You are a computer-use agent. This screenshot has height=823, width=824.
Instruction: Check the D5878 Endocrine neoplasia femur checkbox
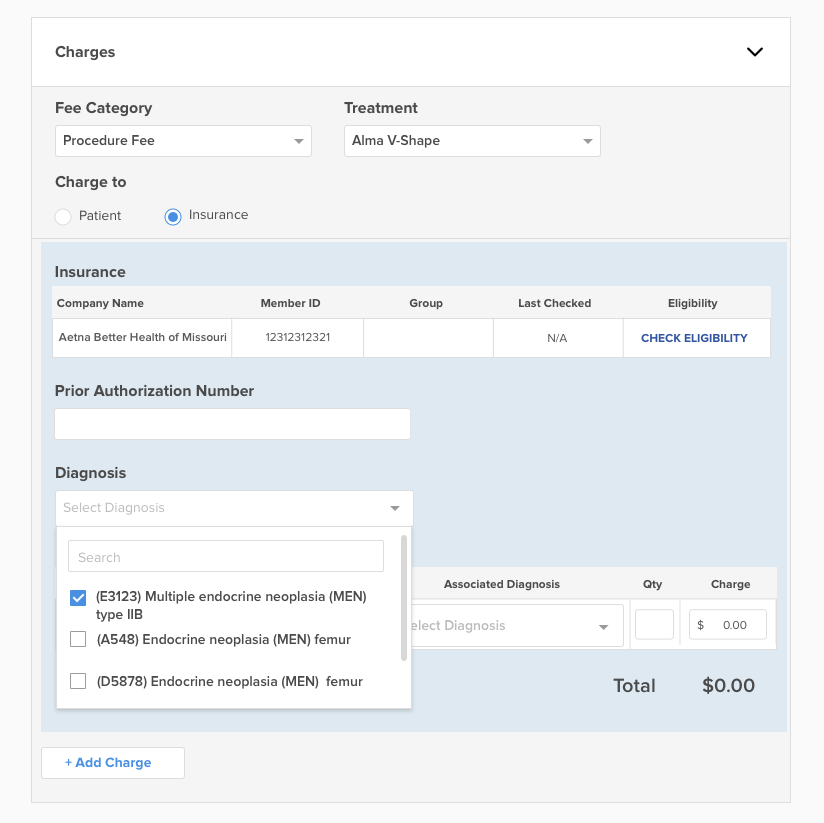[x=78, y=681]
